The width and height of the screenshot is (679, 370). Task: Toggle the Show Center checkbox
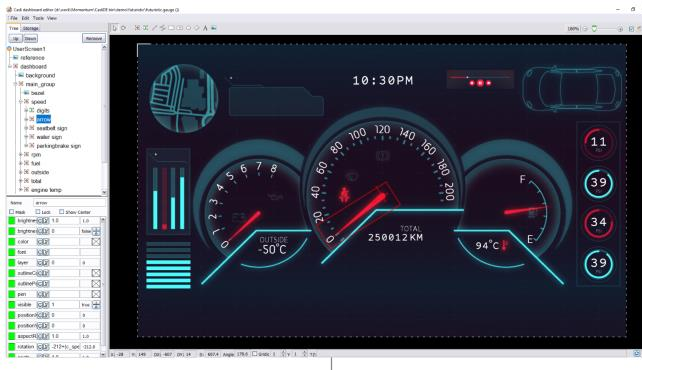coord(61,212)
